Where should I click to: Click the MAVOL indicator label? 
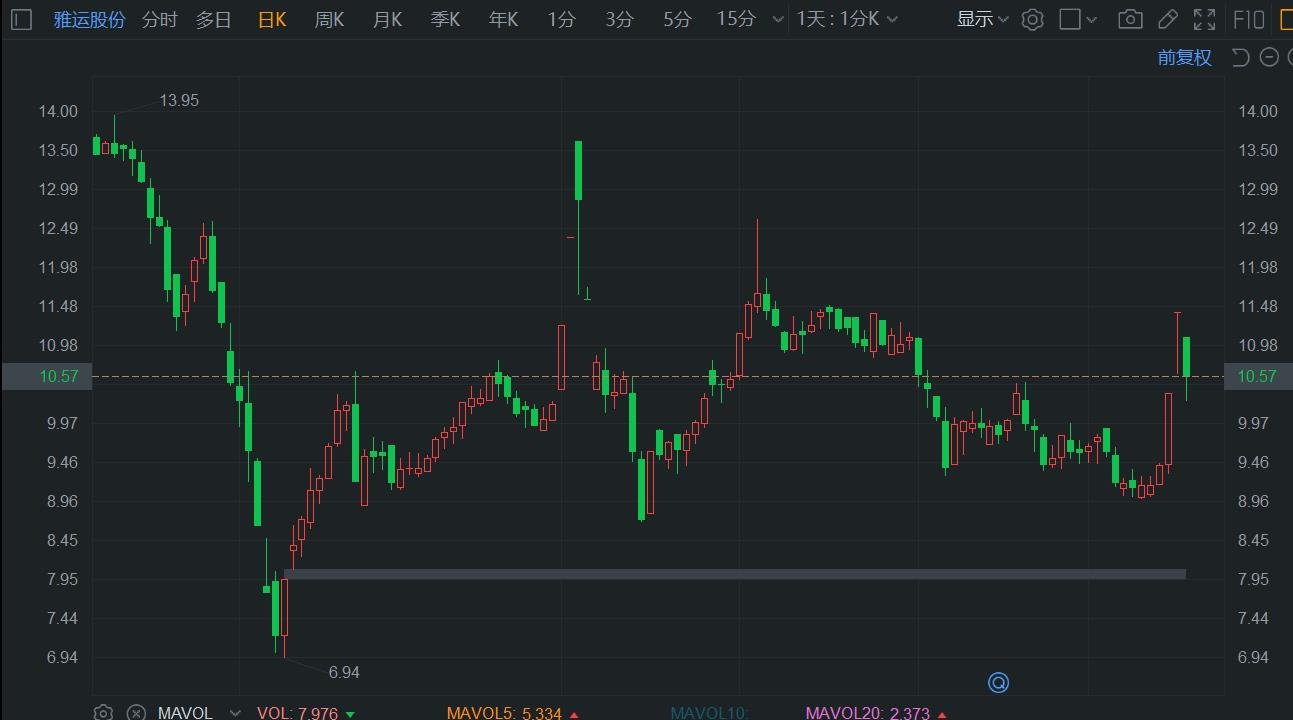tap(185, 713)
